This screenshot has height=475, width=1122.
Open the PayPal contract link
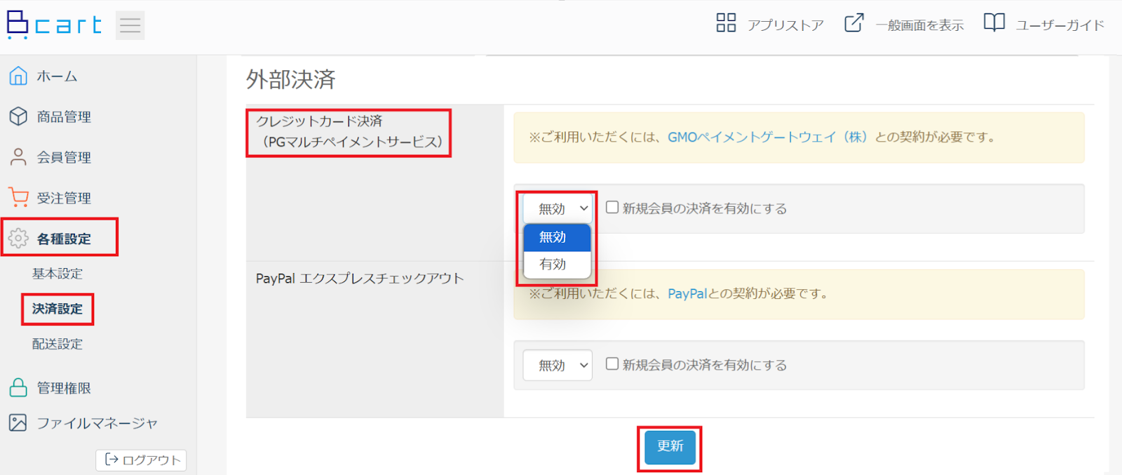pyautogui.click(x=688, y=294)
